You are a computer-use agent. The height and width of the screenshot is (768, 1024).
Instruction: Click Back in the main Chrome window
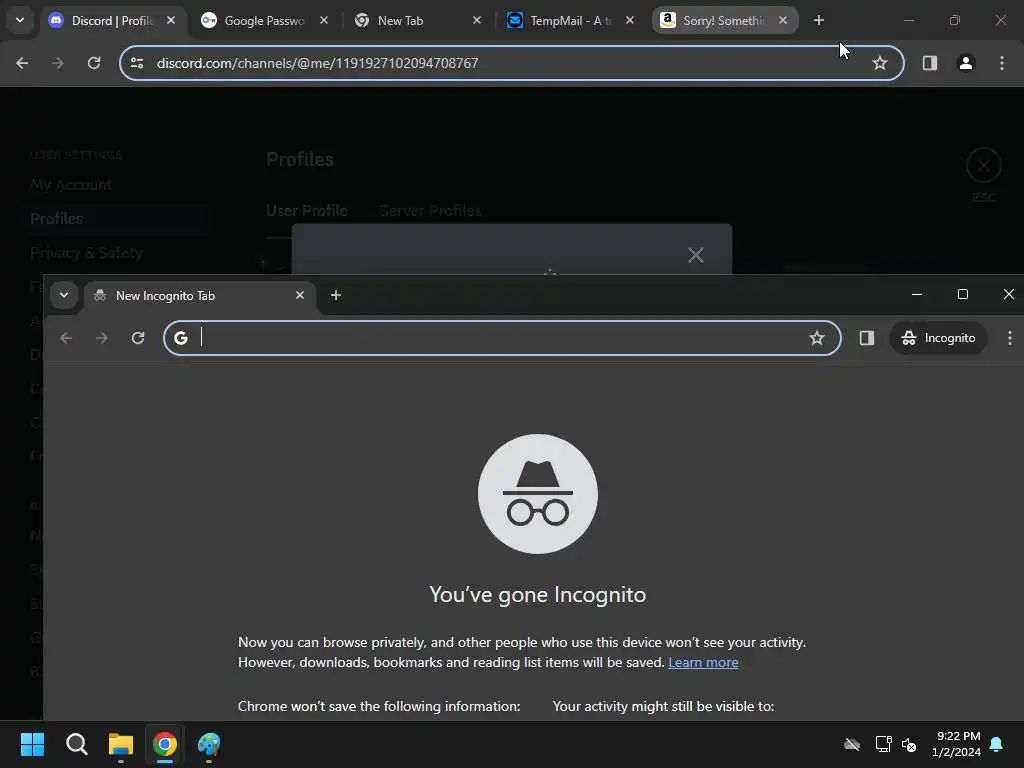22,63
